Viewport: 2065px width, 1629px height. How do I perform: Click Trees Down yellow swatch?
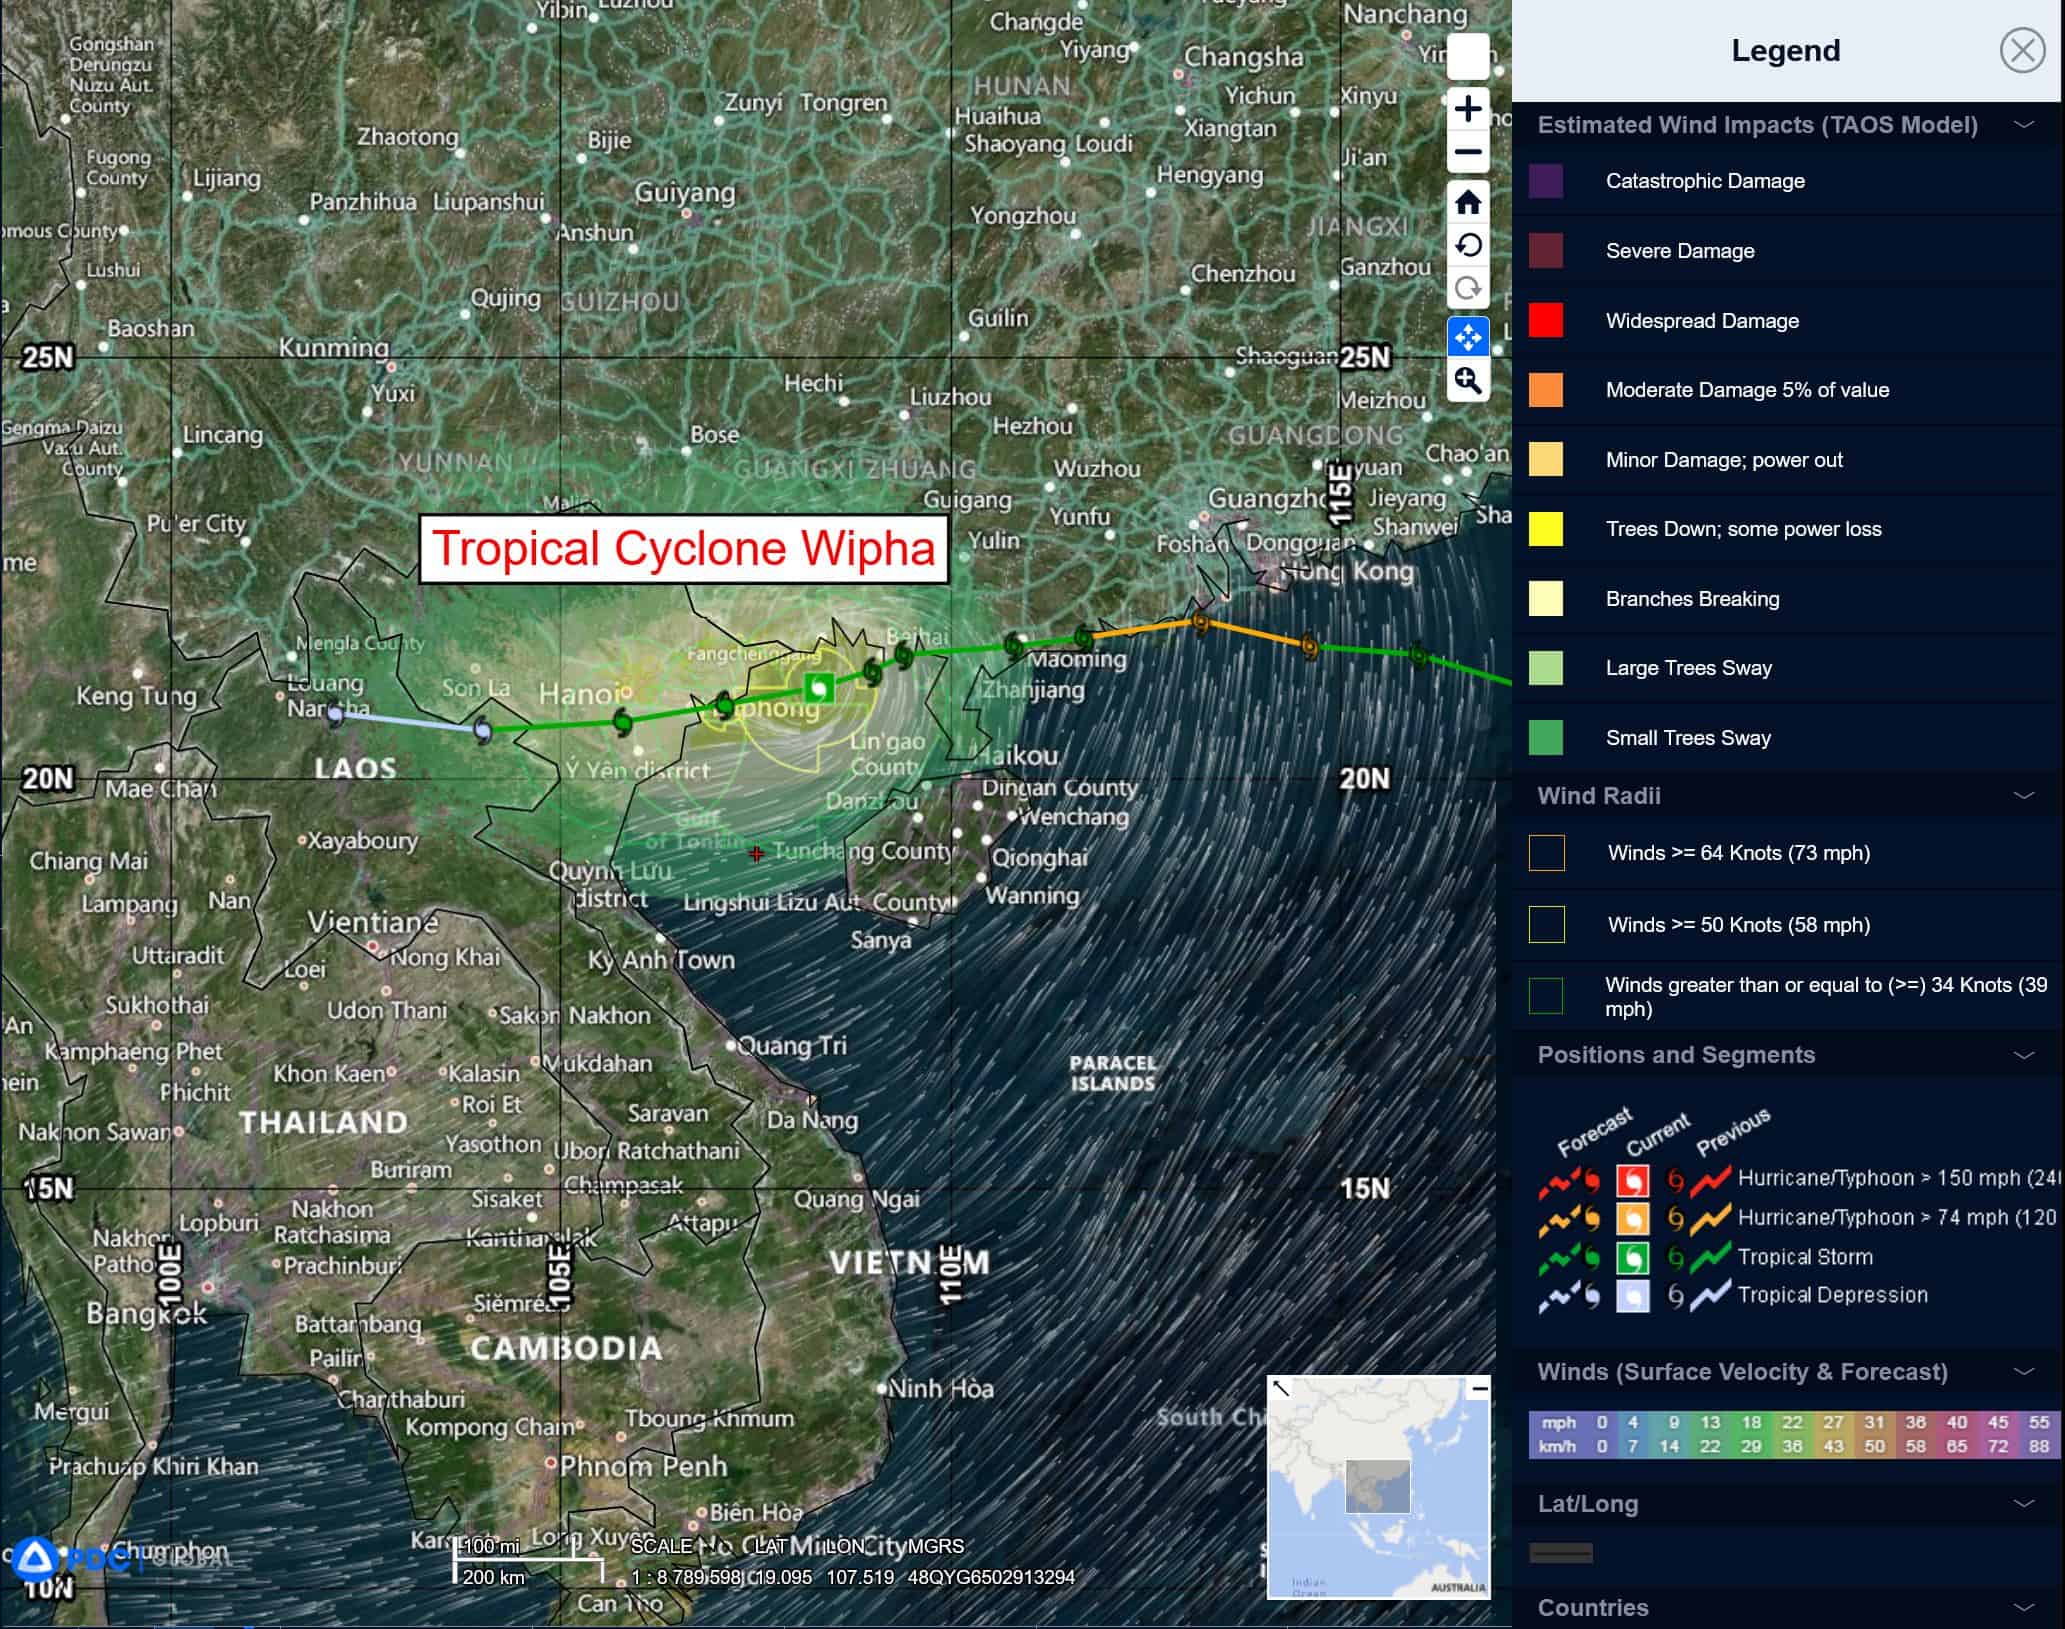(x=1546, y=529)
